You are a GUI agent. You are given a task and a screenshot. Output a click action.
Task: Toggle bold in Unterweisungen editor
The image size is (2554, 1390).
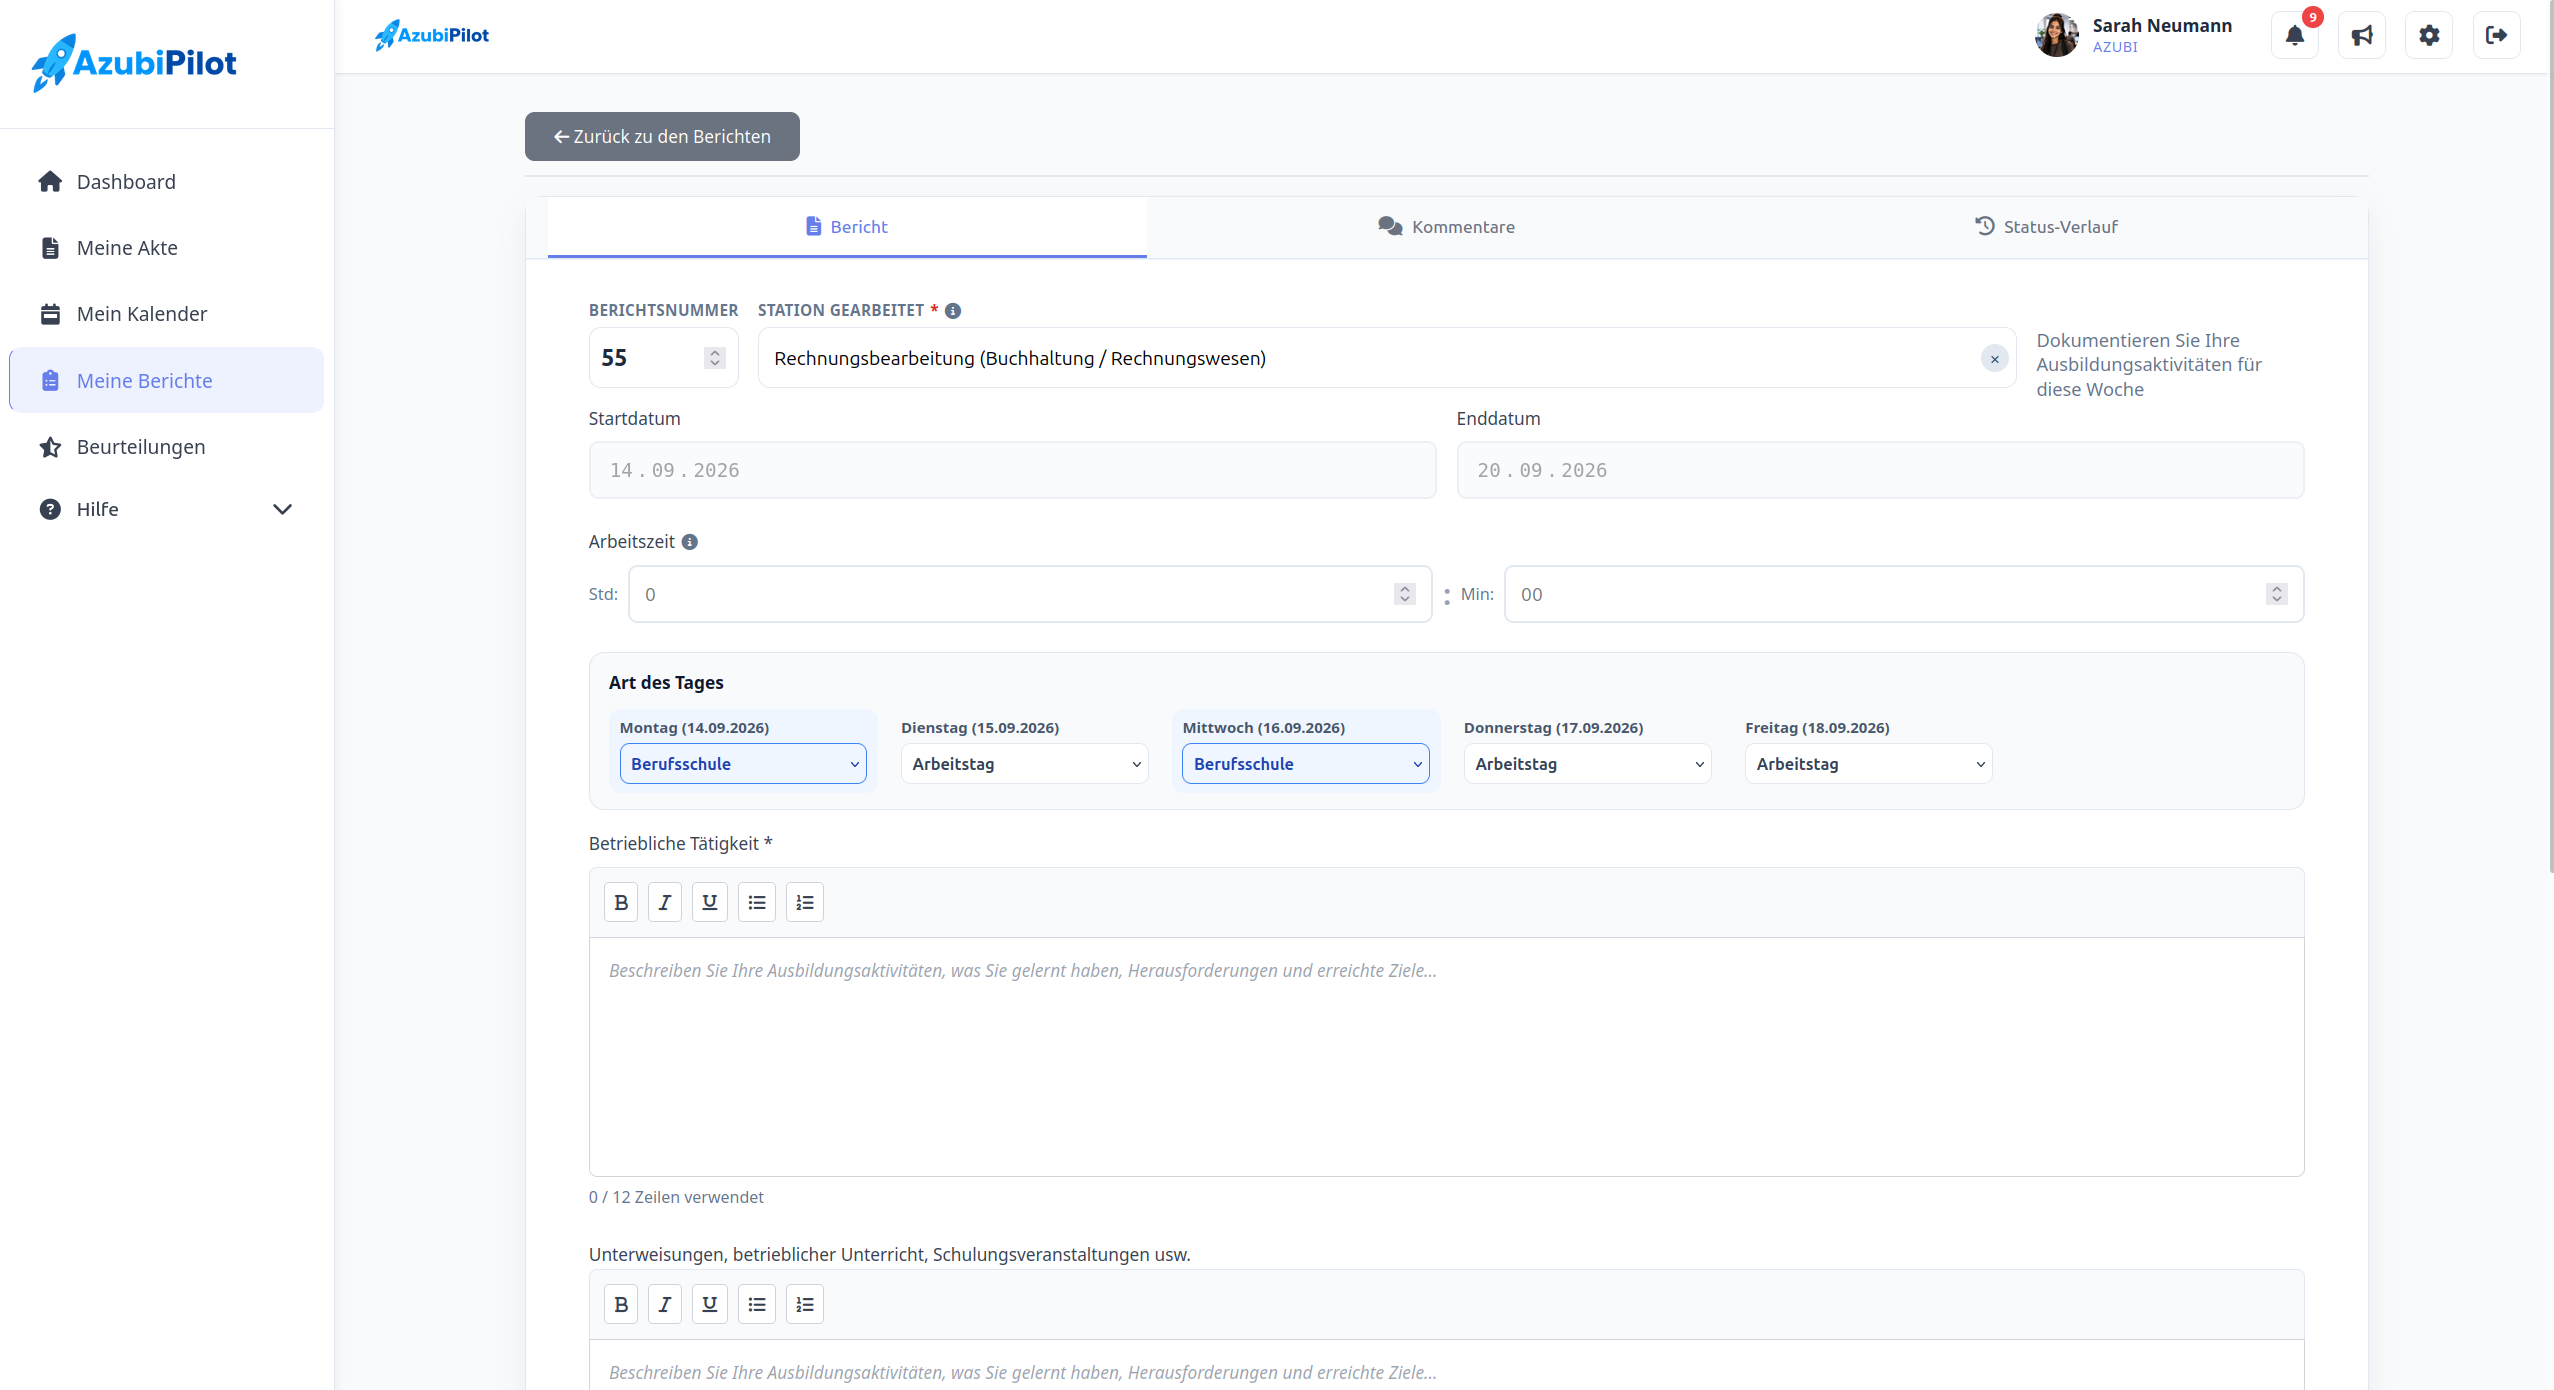(x=621, y=1304)
